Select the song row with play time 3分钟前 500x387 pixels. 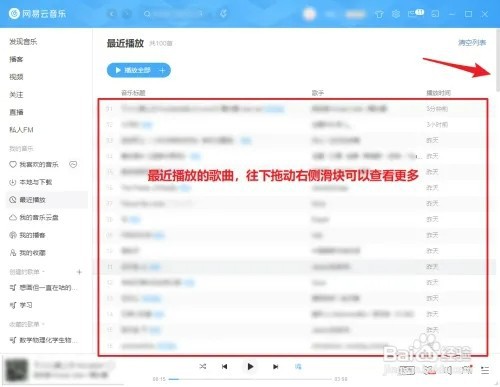click(x=295, y=109)
